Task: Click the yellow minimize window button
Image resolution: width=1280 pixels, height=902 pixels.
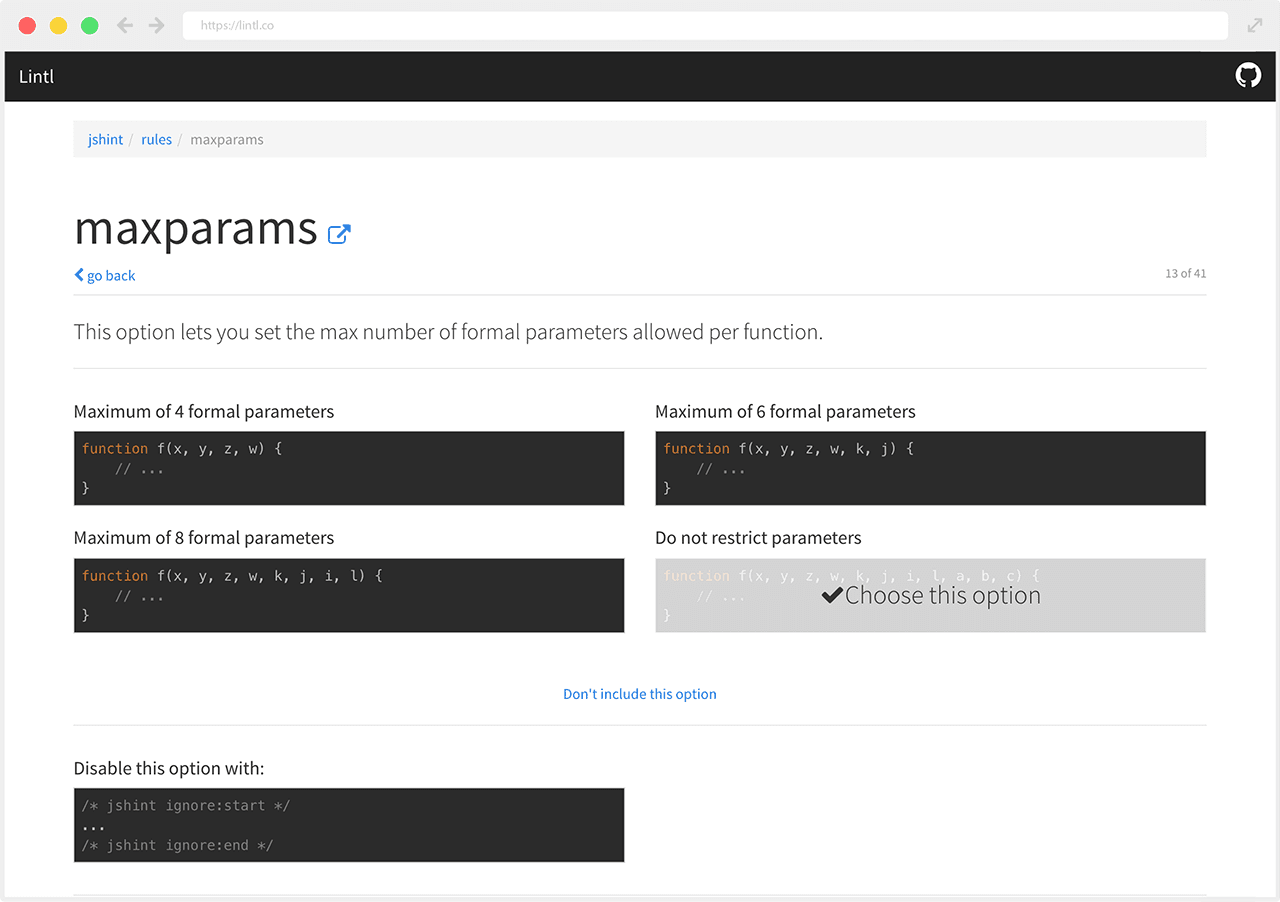Action: (x=59, y=26)
